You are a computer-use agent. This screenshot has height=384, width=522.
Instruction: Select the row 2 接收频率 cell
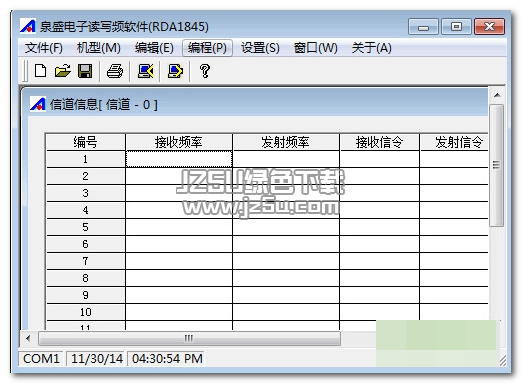179,176
